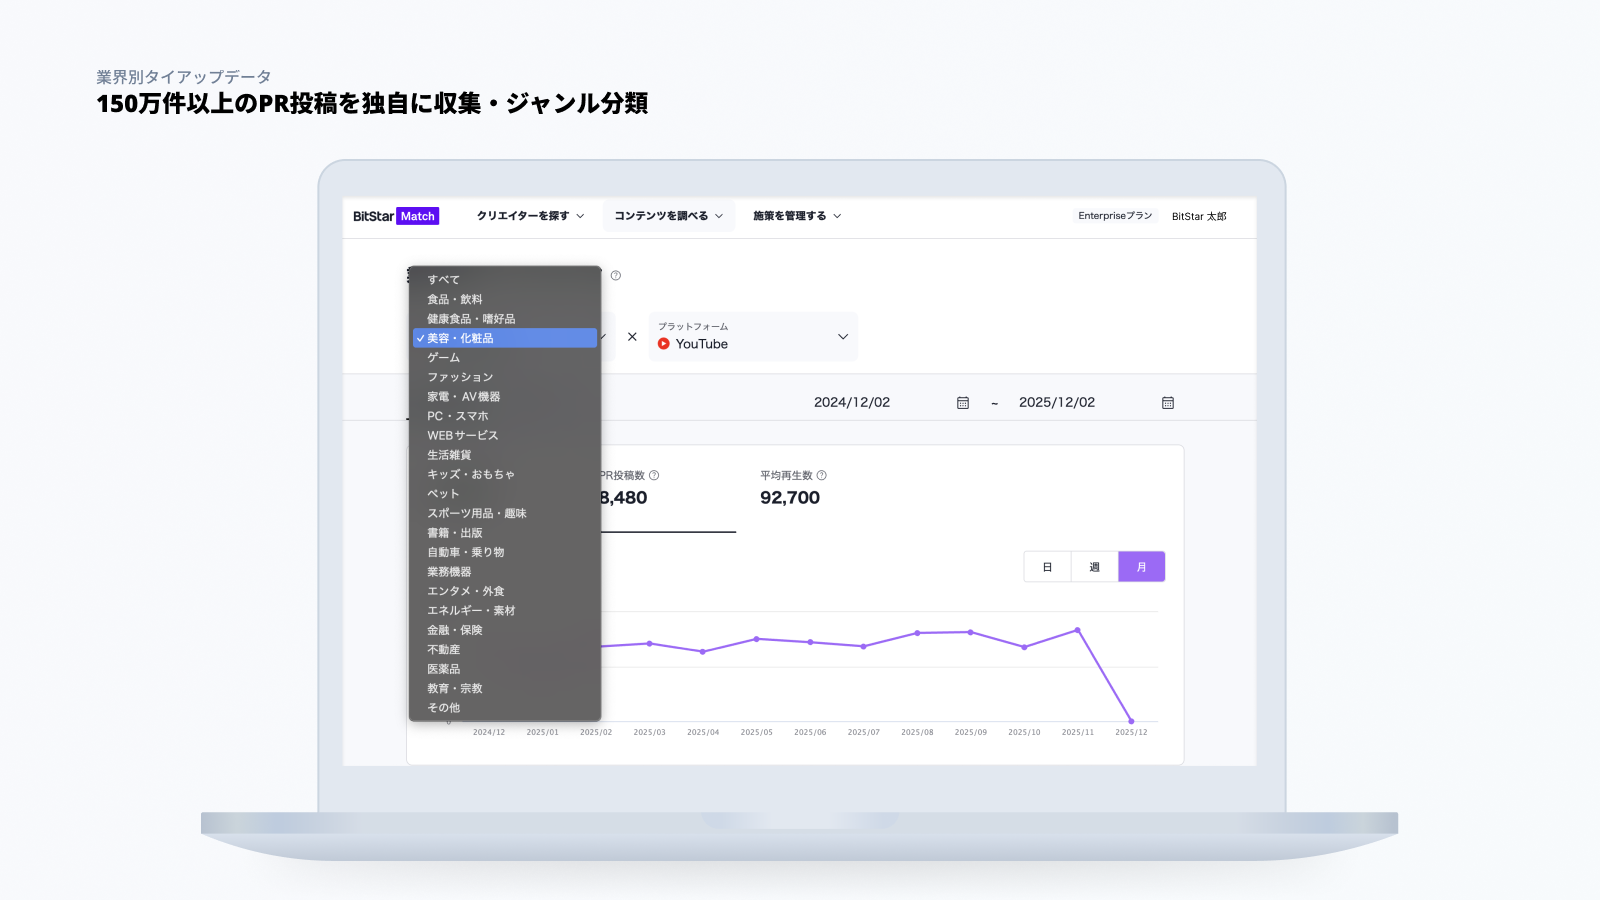Open the end date calendar icon
The image size is (1600, 900).
tap(1167, 403)
